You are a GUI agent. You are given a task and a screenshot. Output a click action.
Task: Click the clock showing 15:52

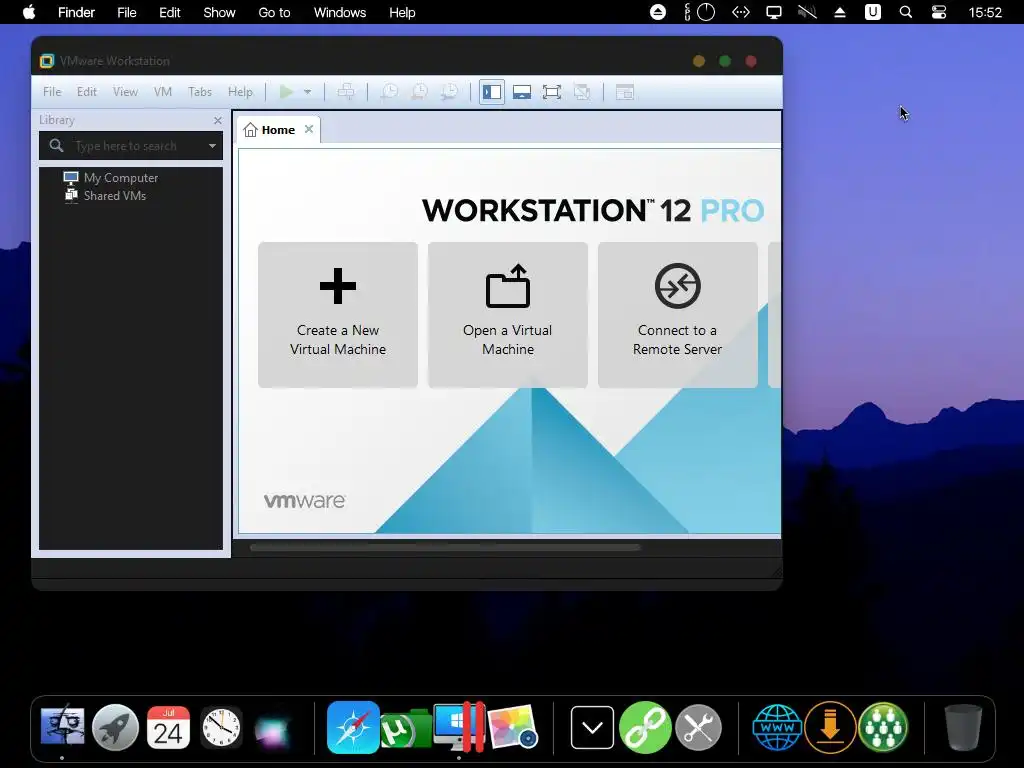[x=985, y=12]
